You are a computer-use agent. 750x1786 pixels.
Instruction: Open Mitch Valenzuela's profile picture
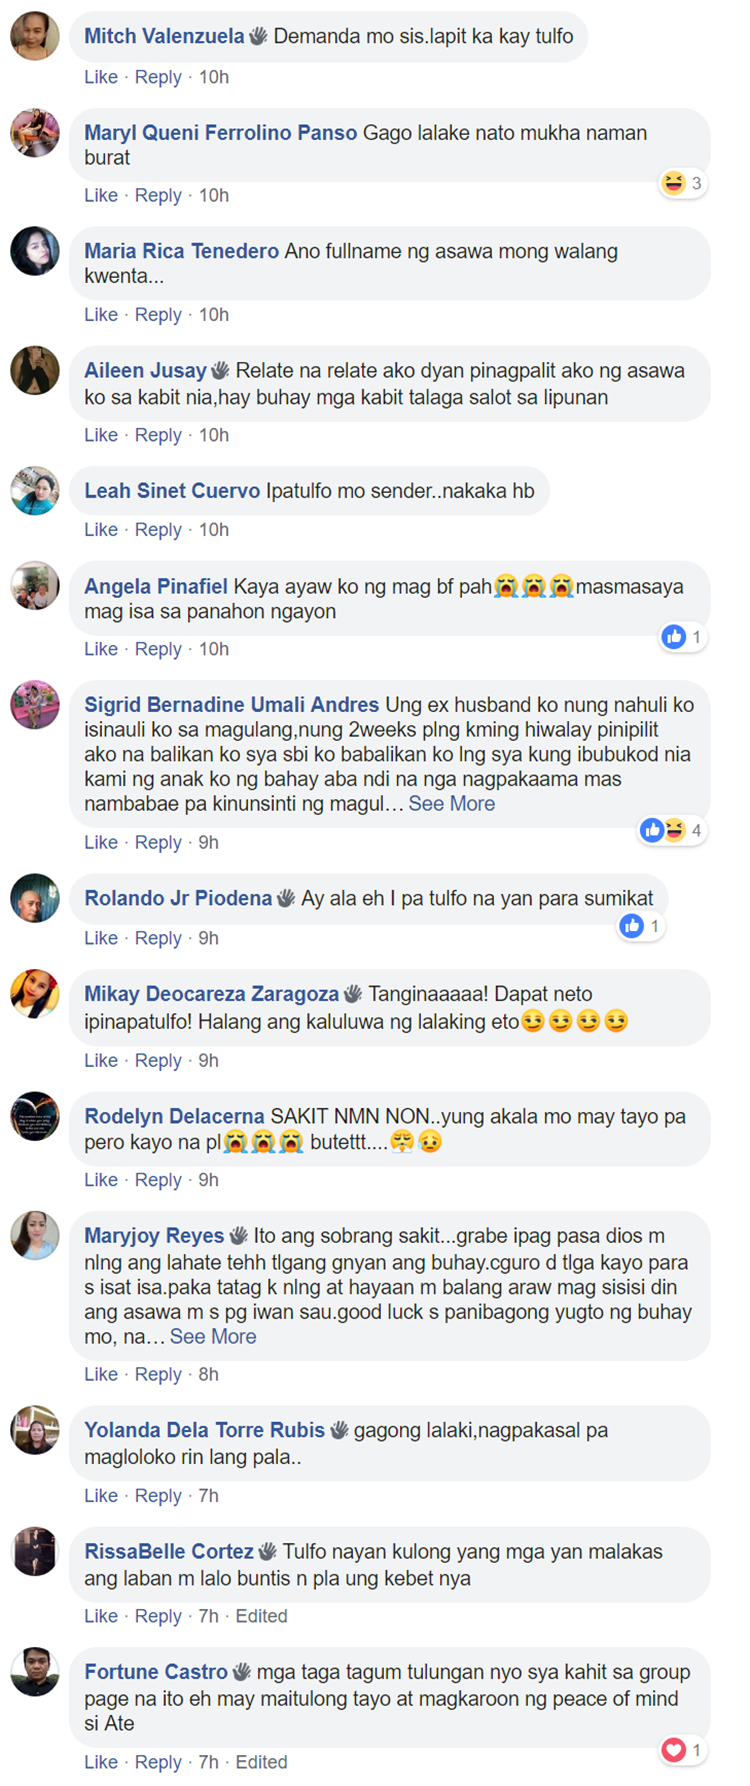[x=35, y=36]
